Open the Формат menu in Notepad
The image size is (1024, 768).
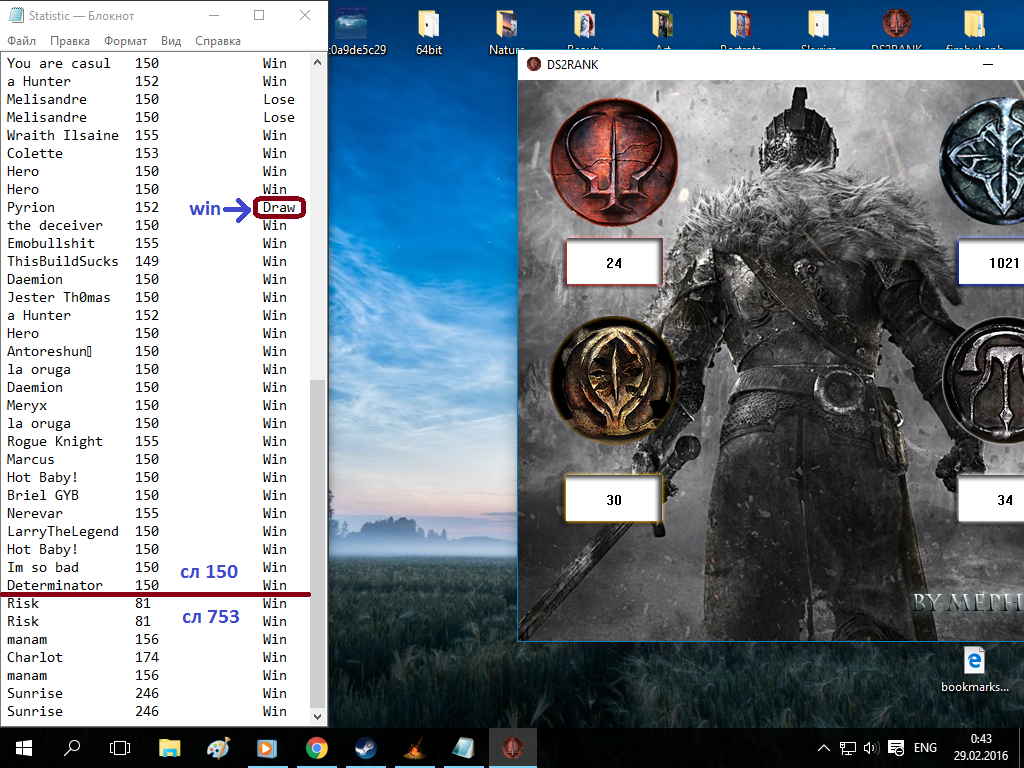click(x=125, y=40)
